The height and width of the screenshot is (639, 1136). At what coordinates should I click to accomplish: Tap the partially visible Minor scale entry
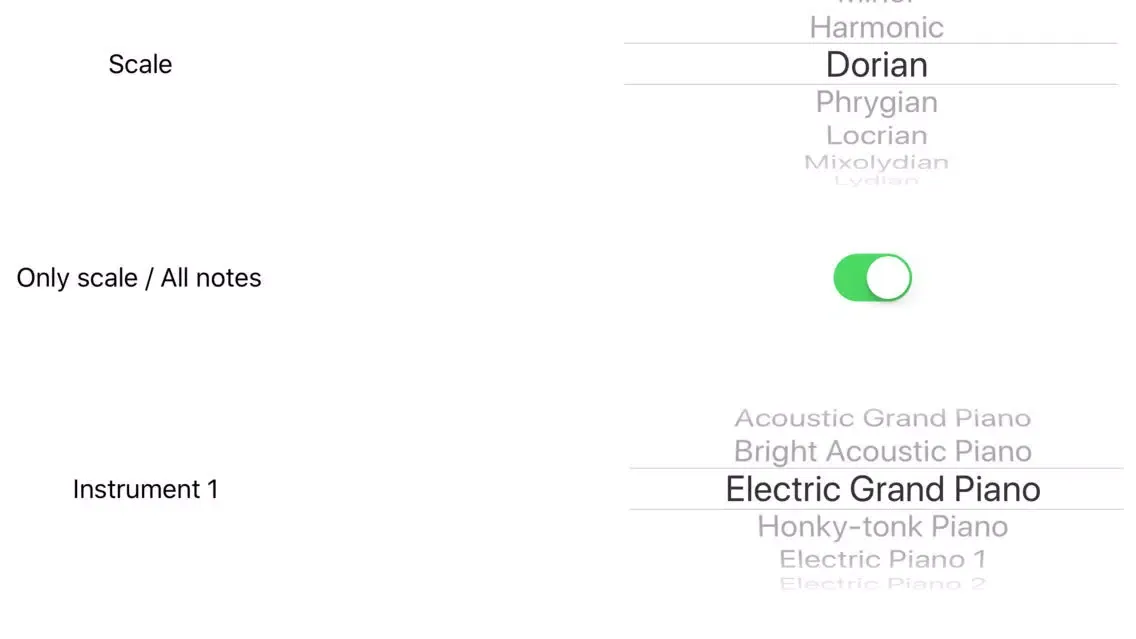(877, 3)
